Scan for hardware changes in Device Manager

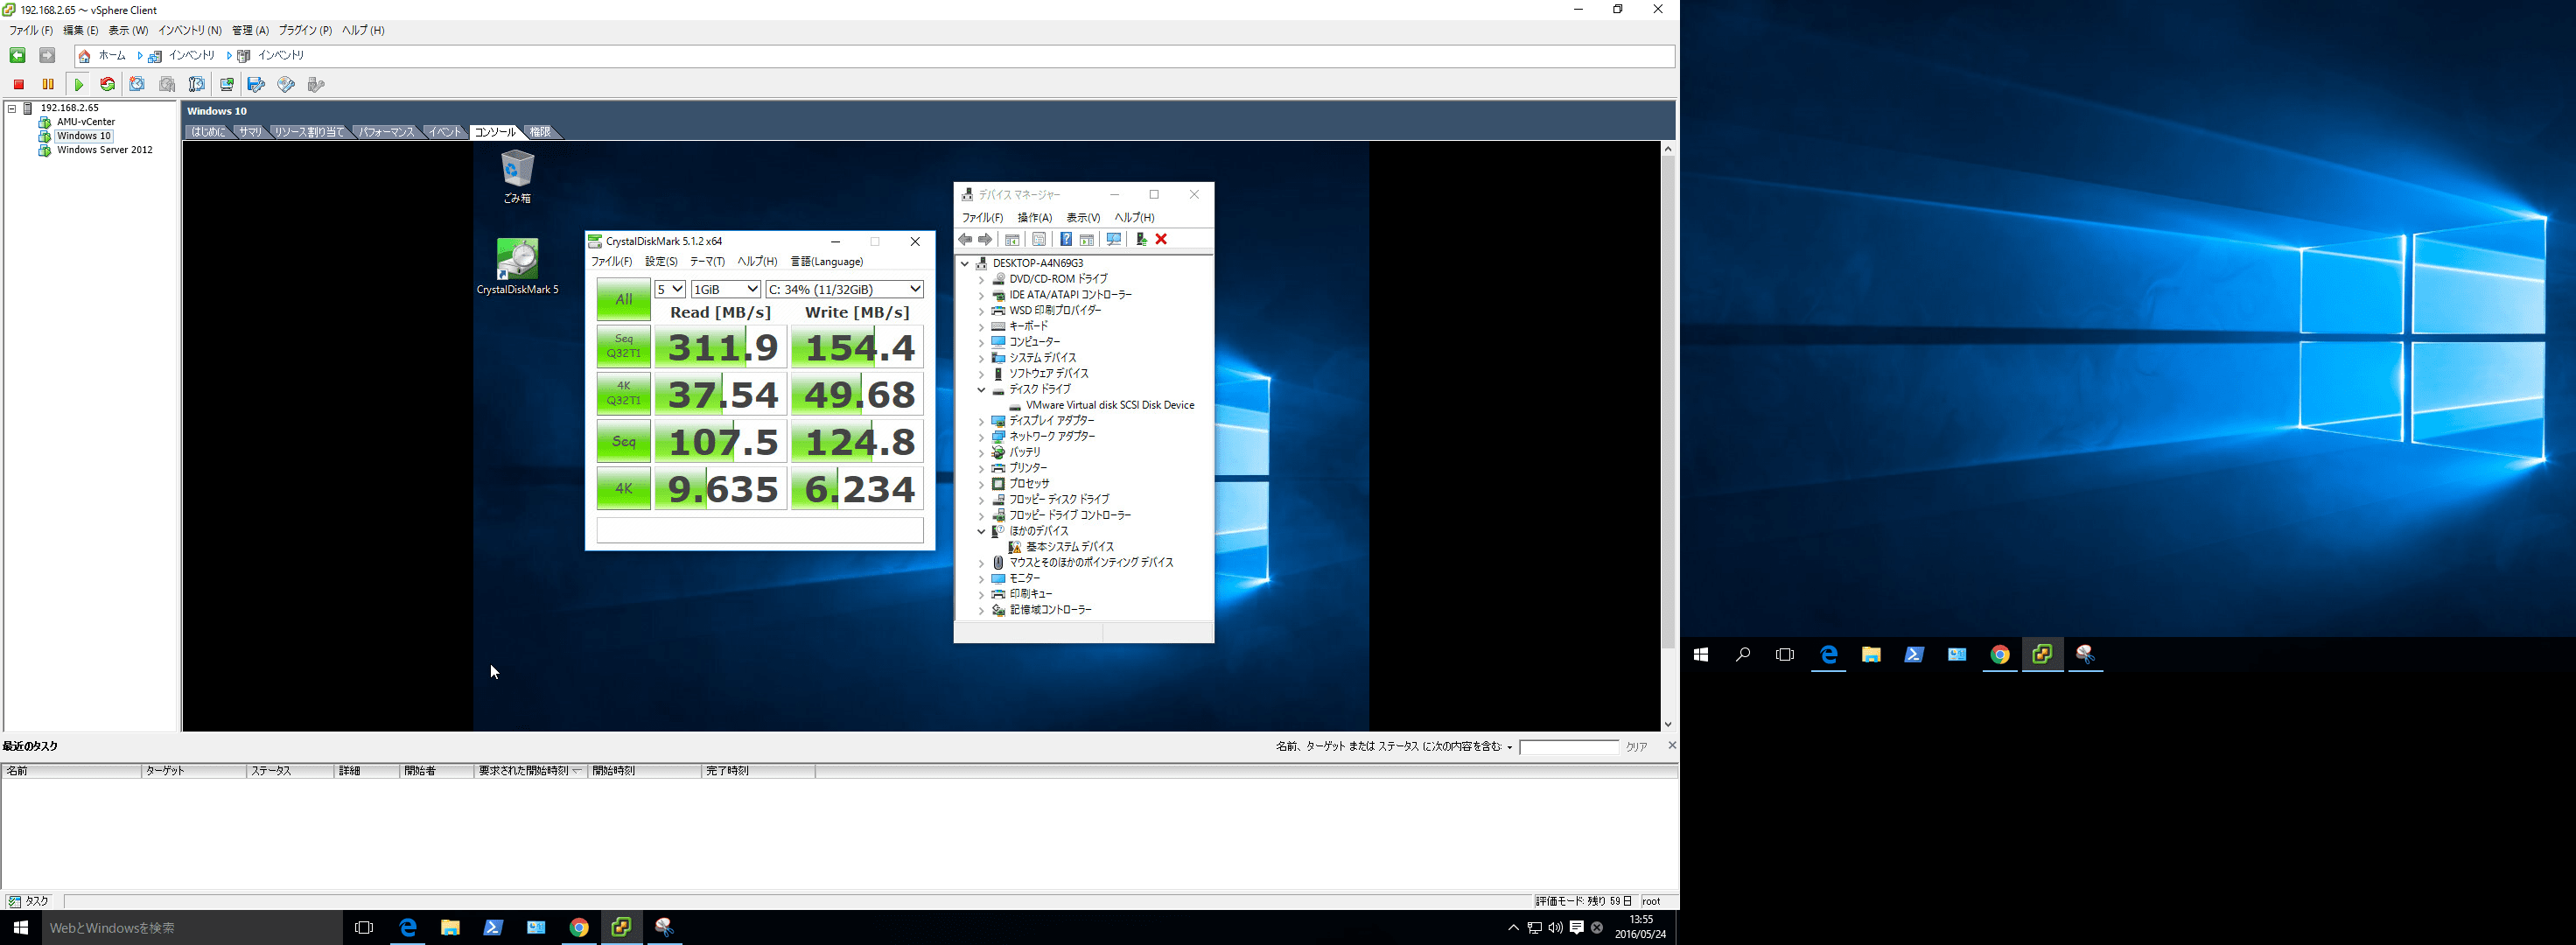pyautogui.click(x=1113, y=240)
